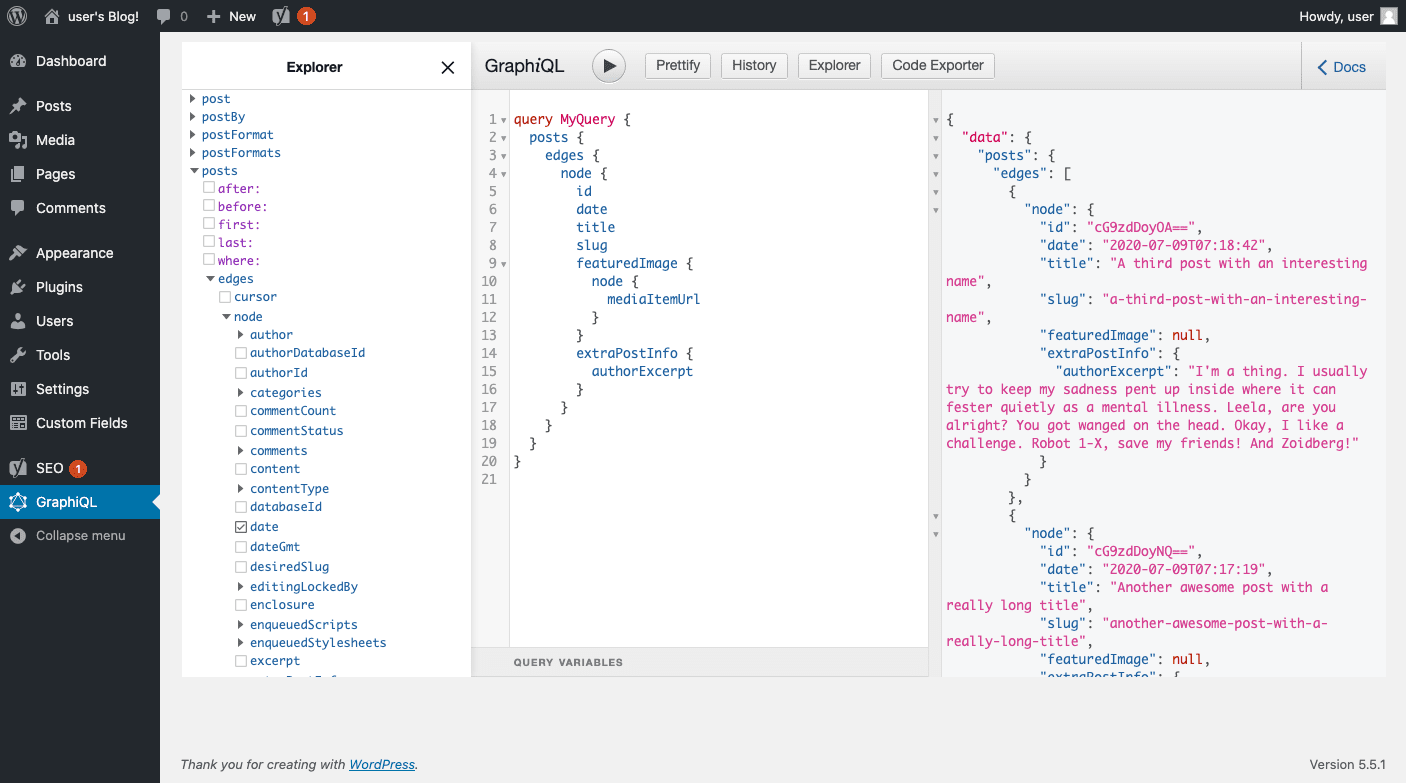Run the query using the play button
Screen dimensions: 1406x783
tap(609, 65)
